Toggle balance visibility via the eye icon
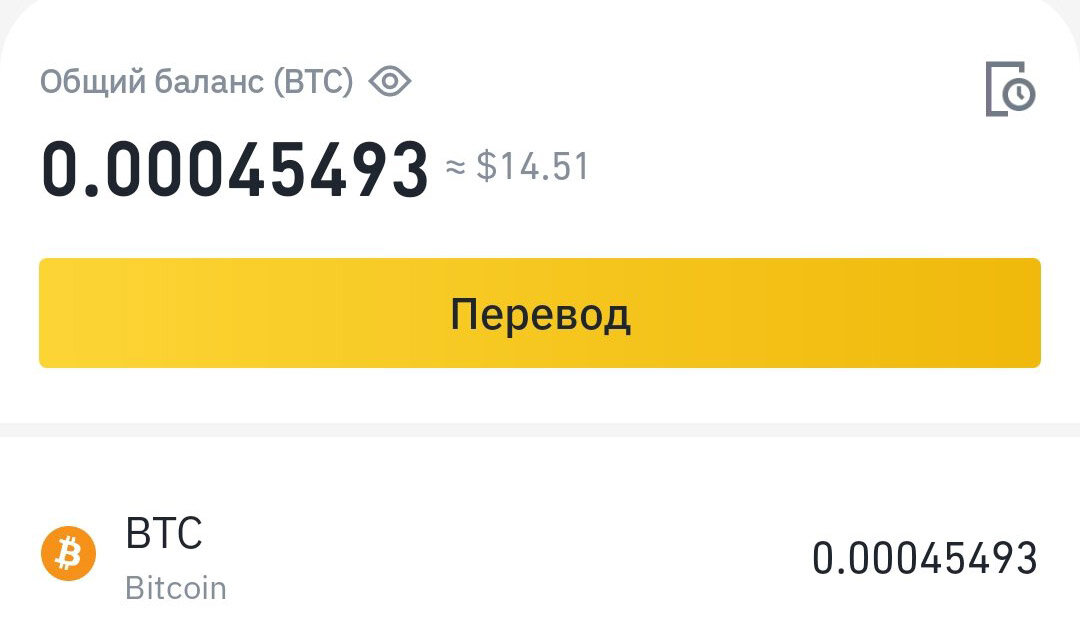 point(389,83)
